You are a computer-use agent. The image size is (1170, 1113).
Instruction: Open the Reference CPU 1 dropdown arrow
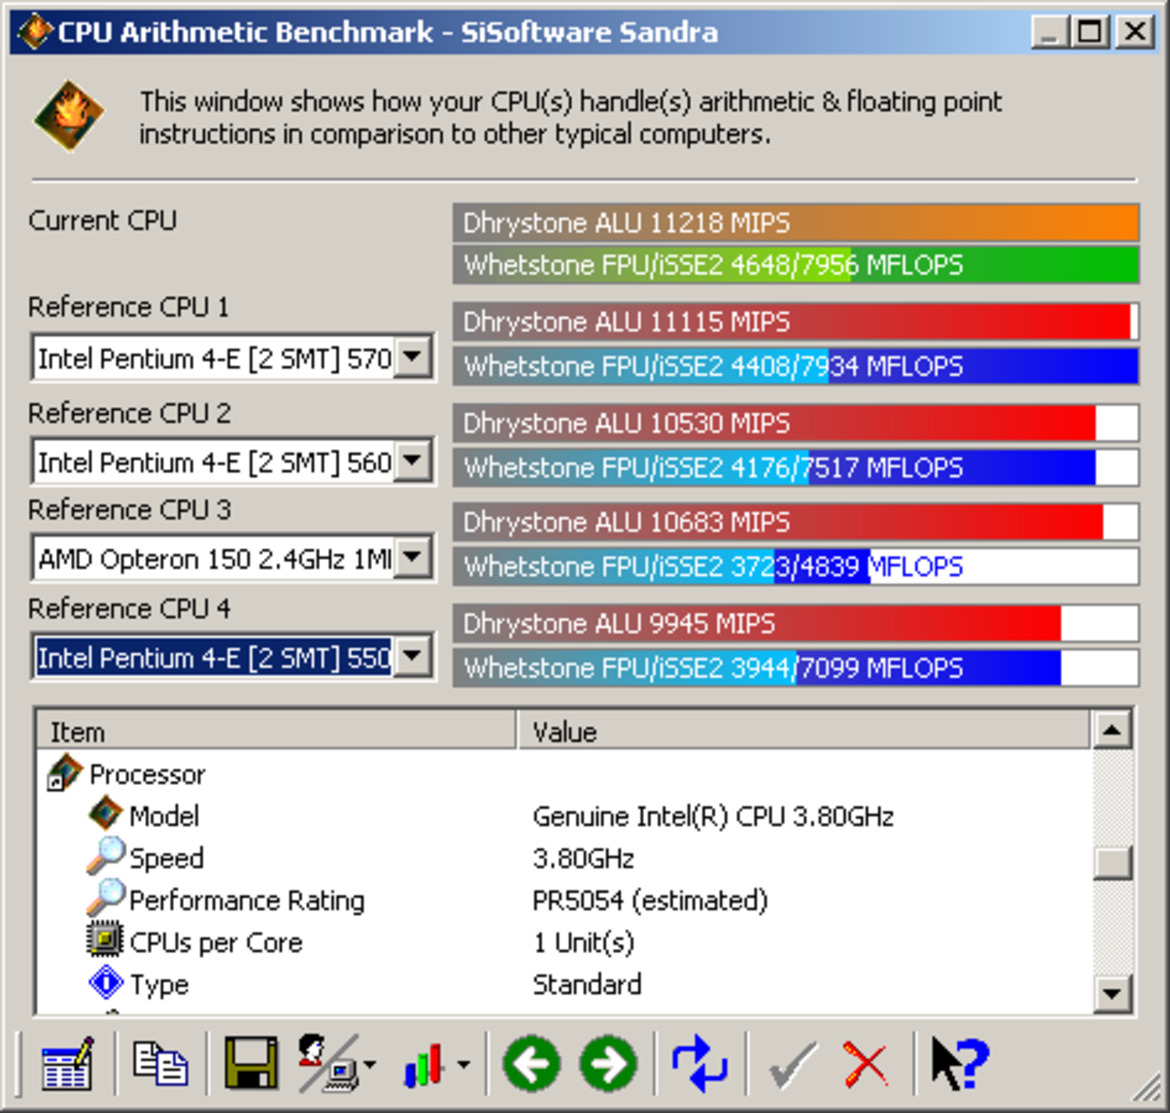click(413, 357)
